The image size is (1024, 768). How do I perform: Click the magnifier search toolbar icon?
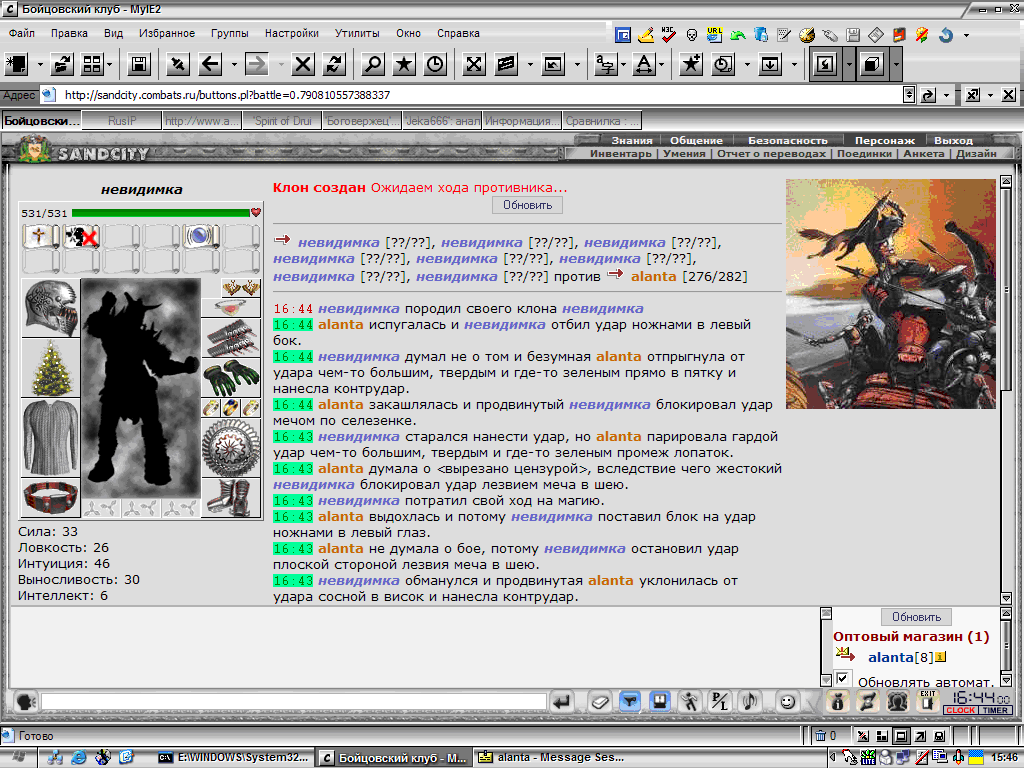373,64
